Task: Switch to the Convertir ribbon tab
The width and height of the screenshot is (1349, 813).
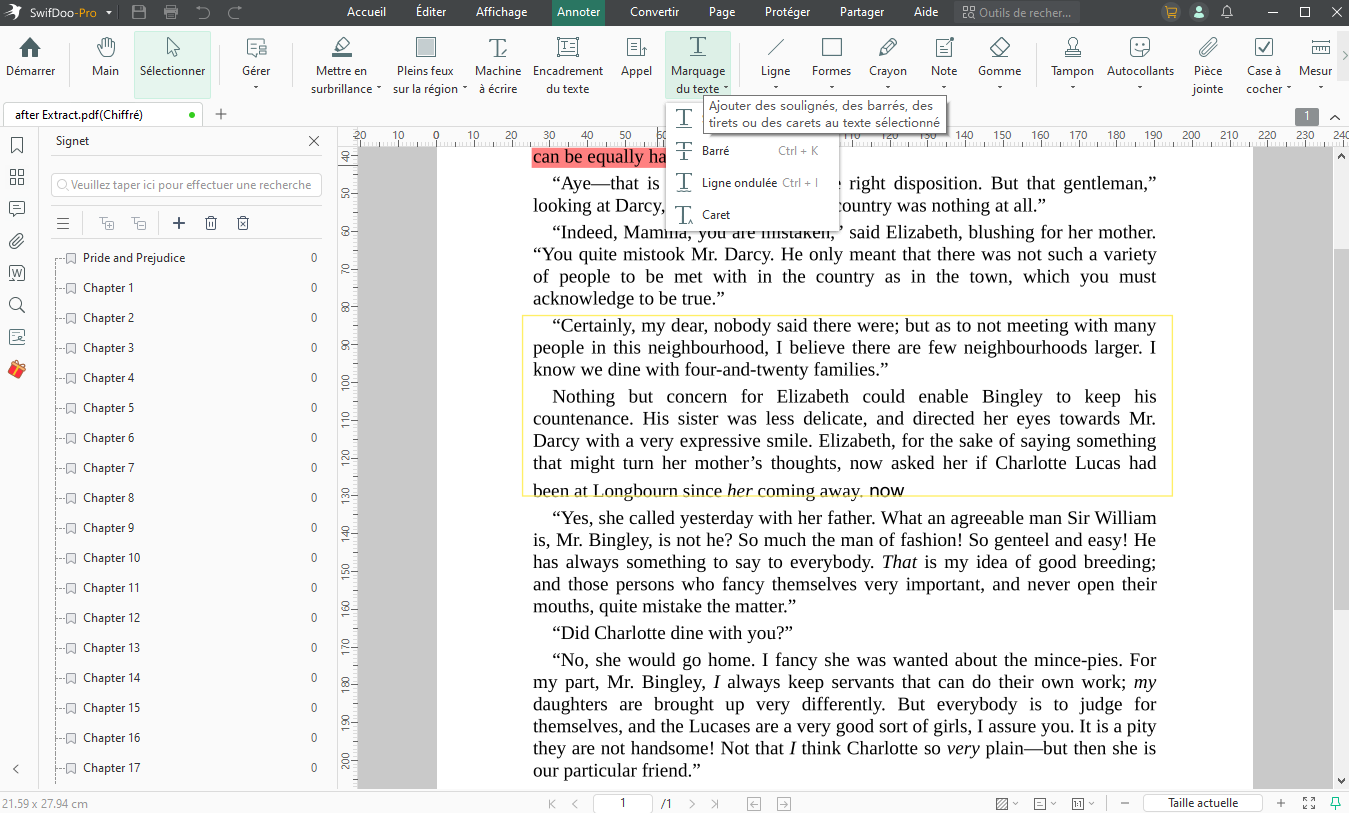Action: pyautogui.click(x=654, y=13)
